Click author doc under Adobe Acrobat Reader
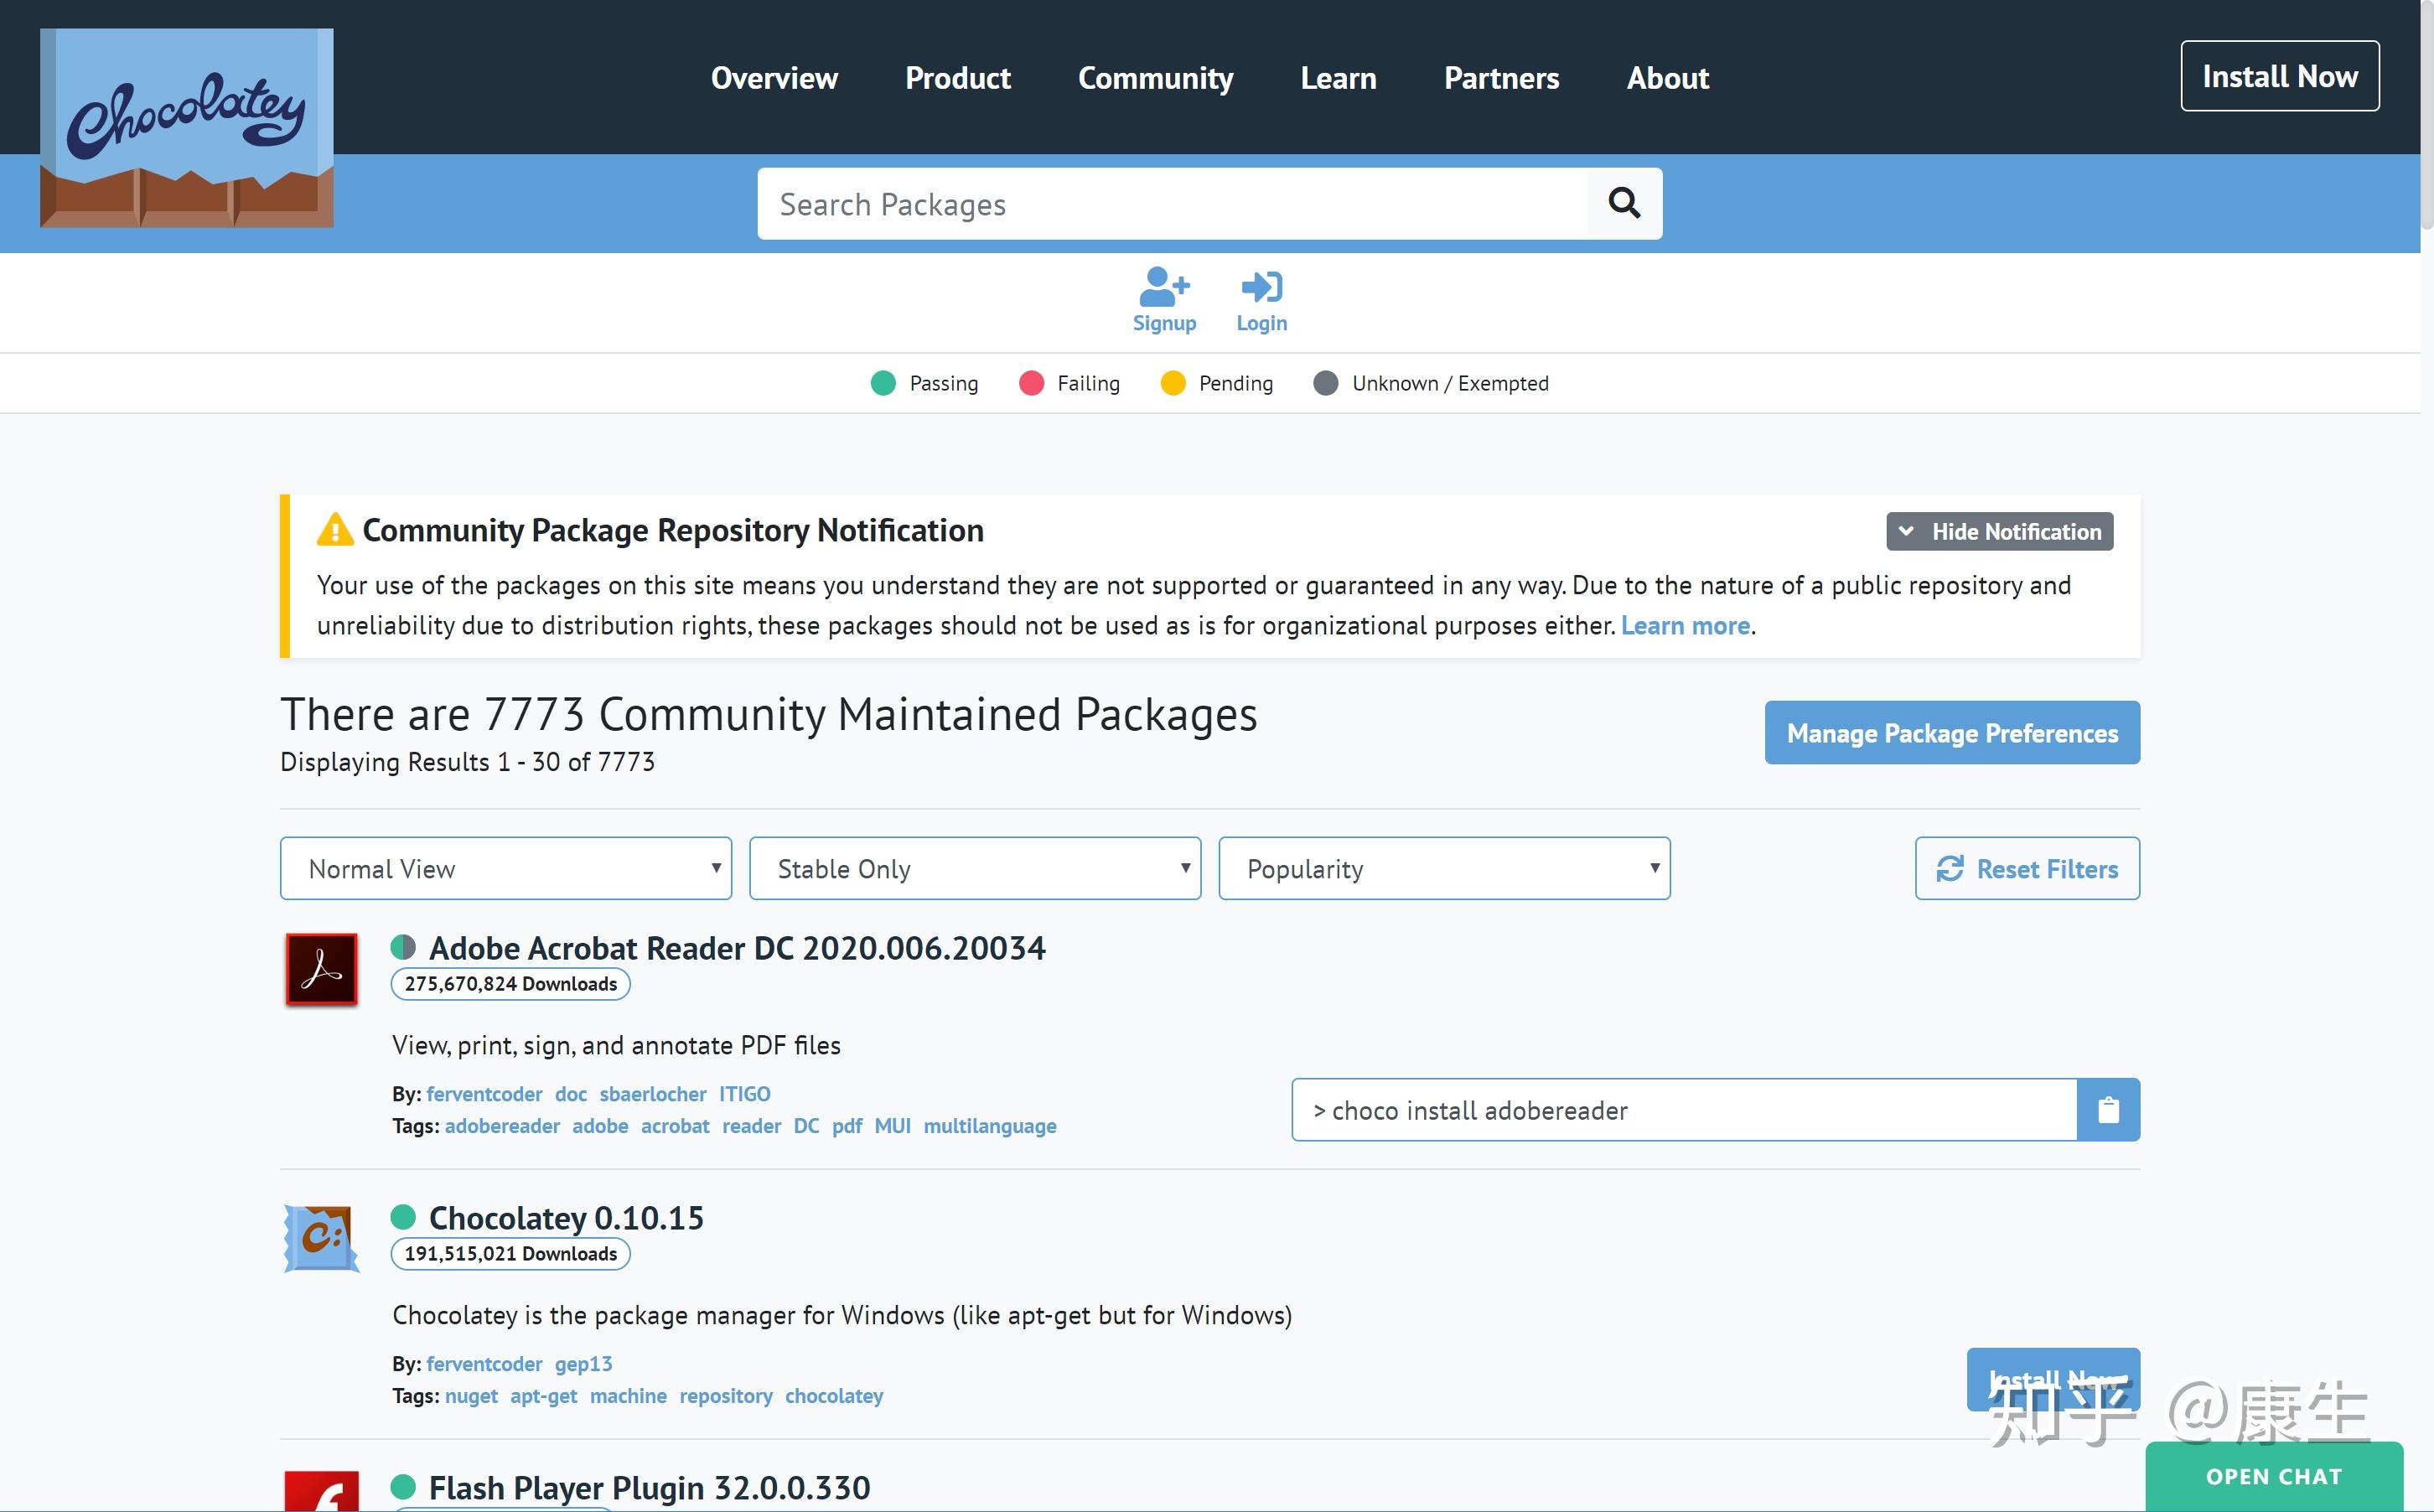 (x=571, y=1094)
